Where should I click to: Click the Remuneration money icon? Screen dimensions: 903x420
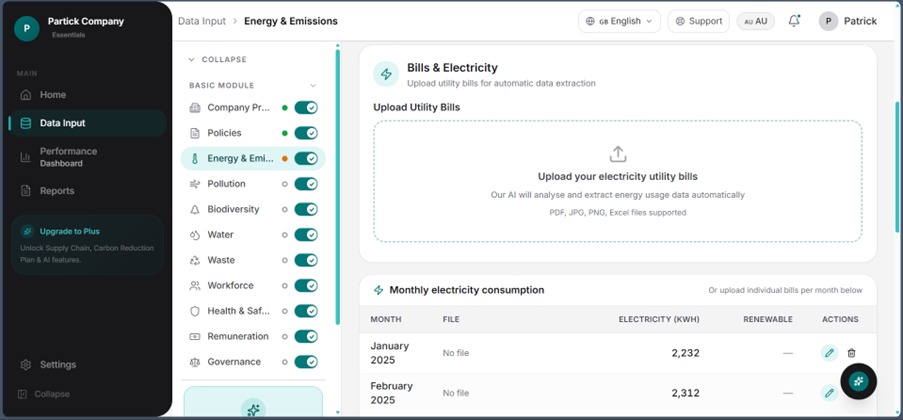coord(195,336)
